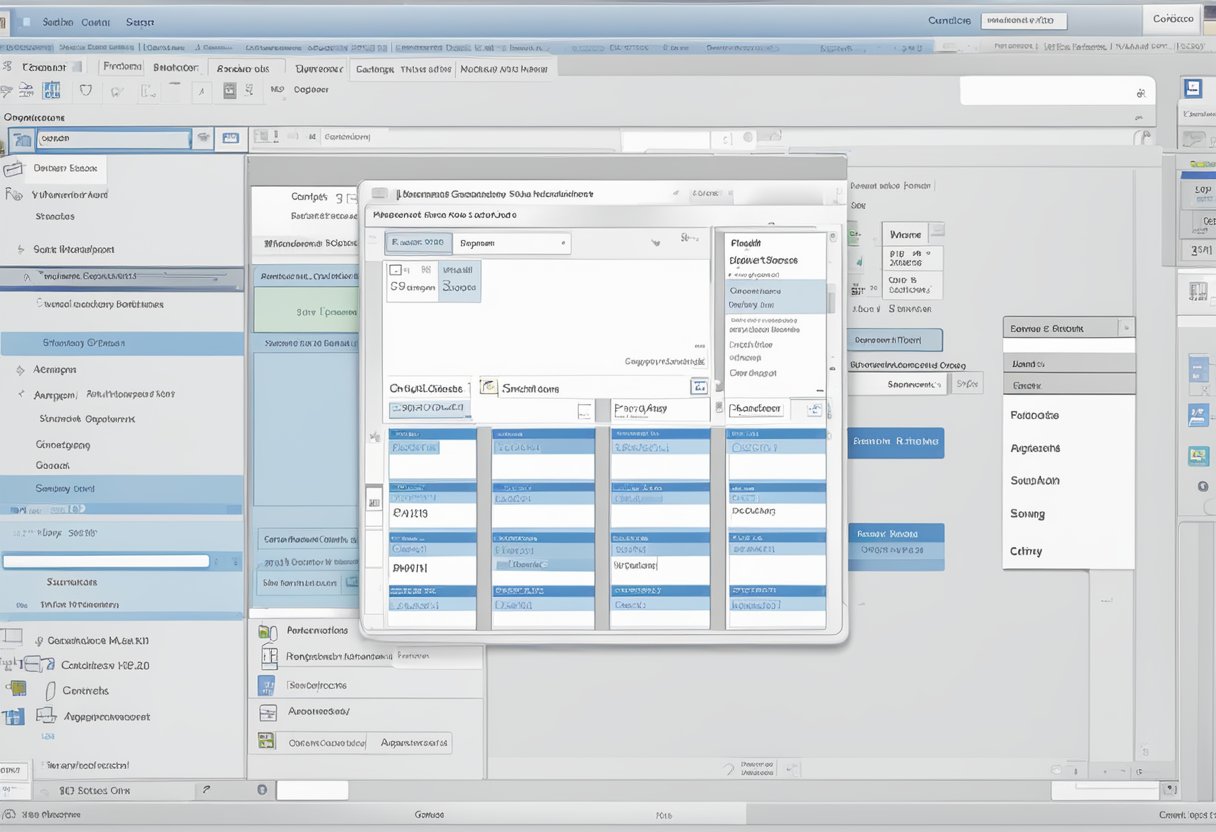1216x832 pixels.
Task: Click the shield icon on the main toolbar
Action: pyautogui.click(x=86, y=90)
